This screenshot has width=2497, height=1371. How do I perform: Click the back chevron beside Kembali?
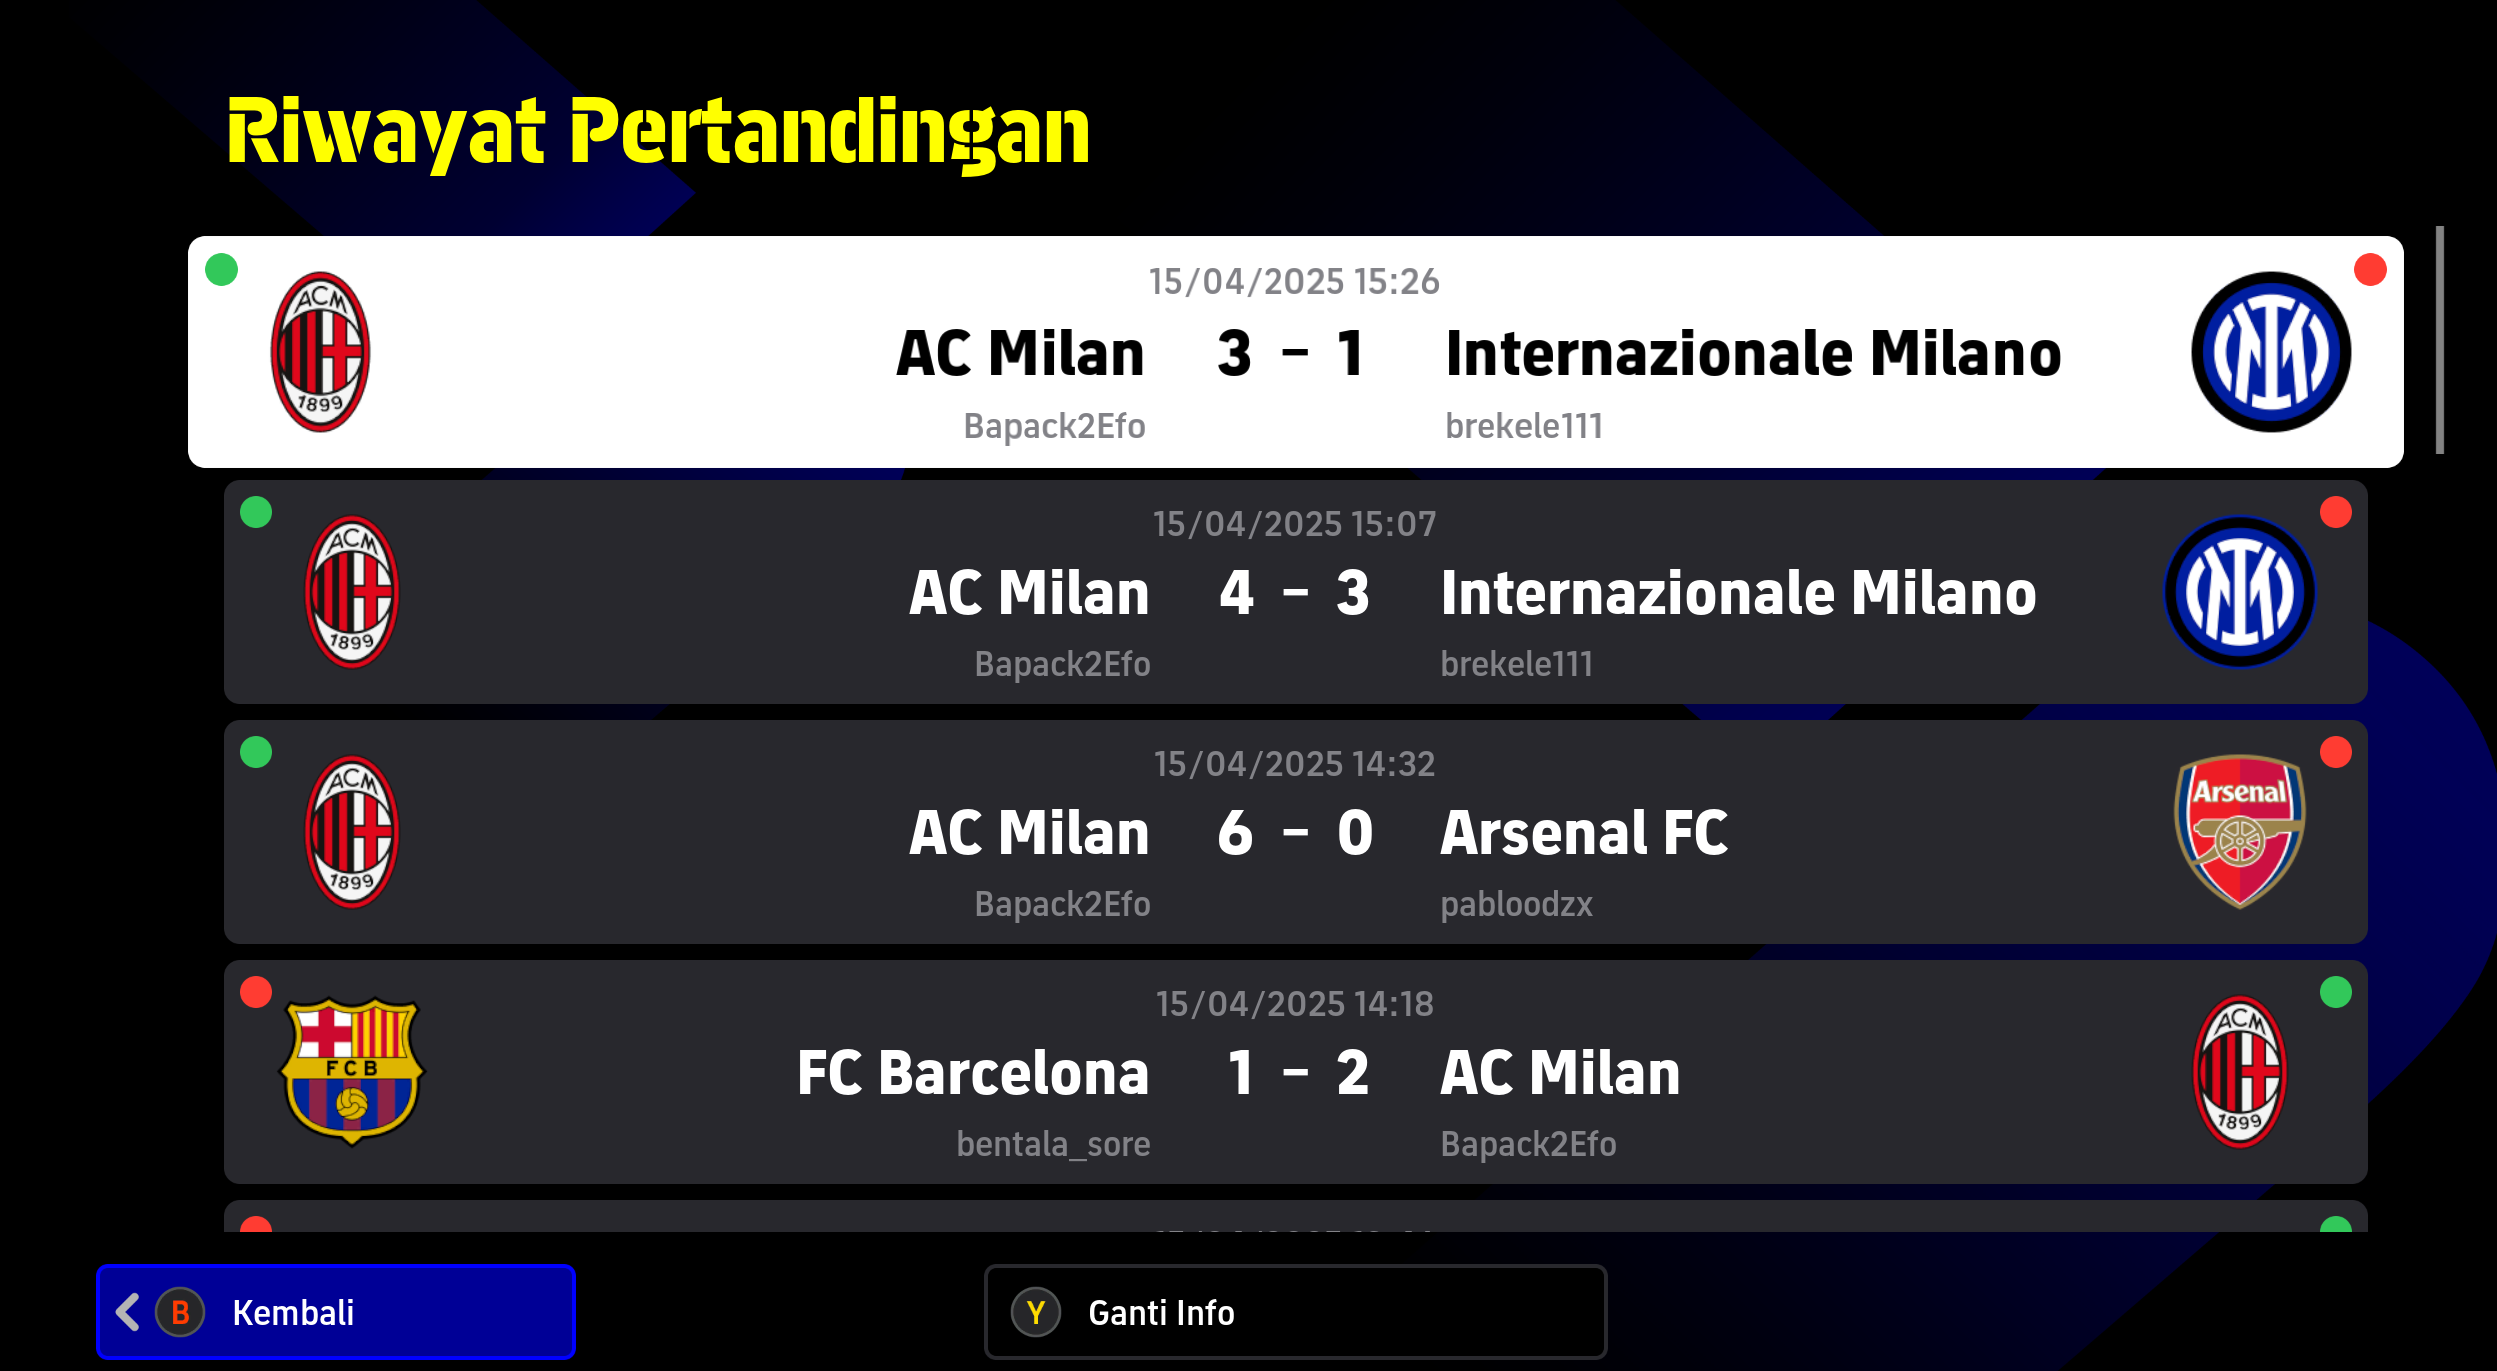[x=127, y=1312]
